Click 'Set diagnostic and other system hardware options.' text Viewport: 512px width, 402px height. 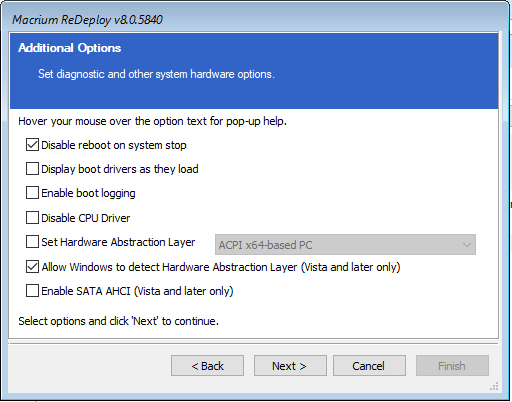pos(156,74)
